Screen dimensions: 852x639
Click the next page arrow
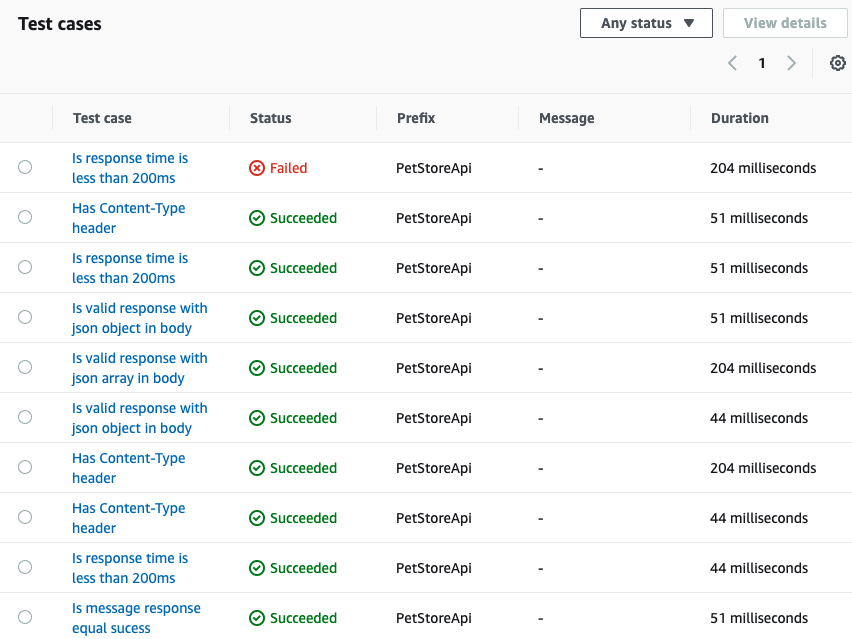tap(791, 63)
